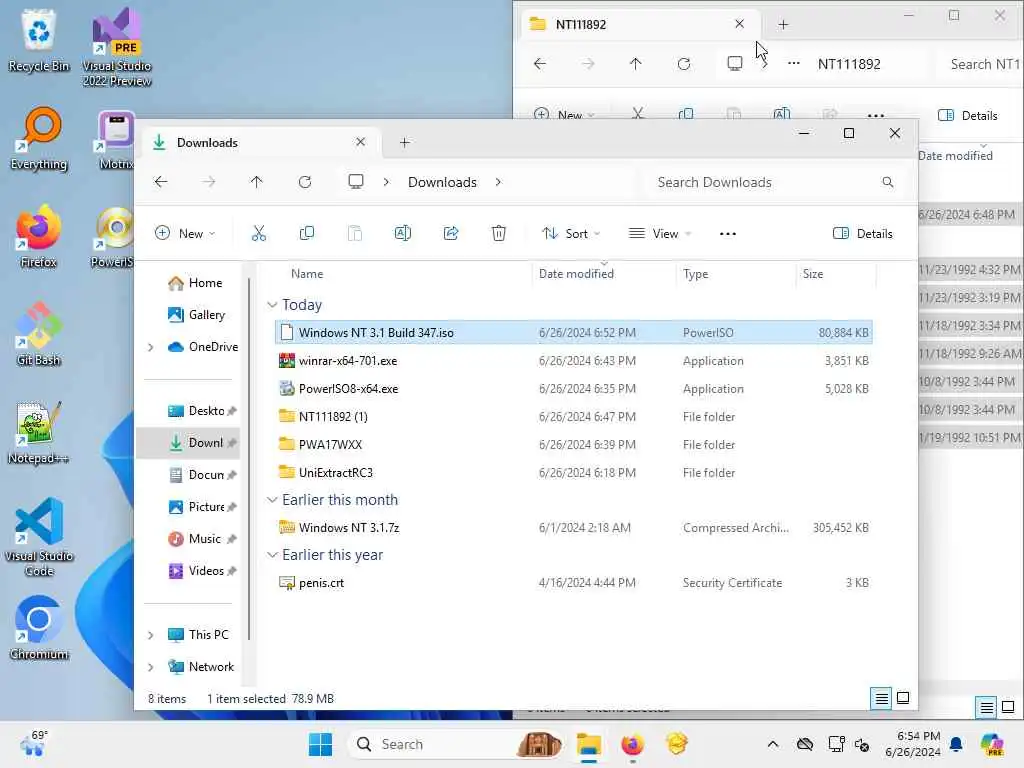Sort by Size column header

click(812, 274)
